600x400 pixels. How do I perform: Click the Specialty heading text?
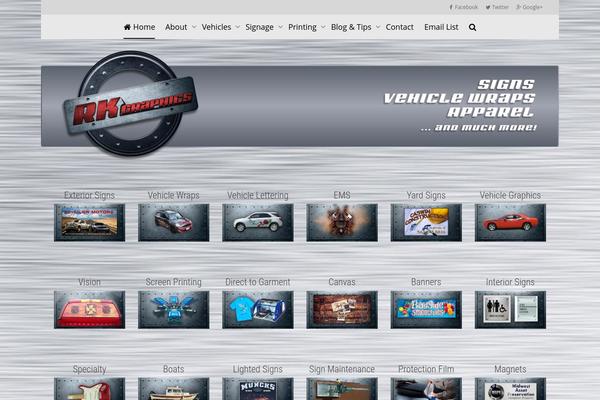90,369
